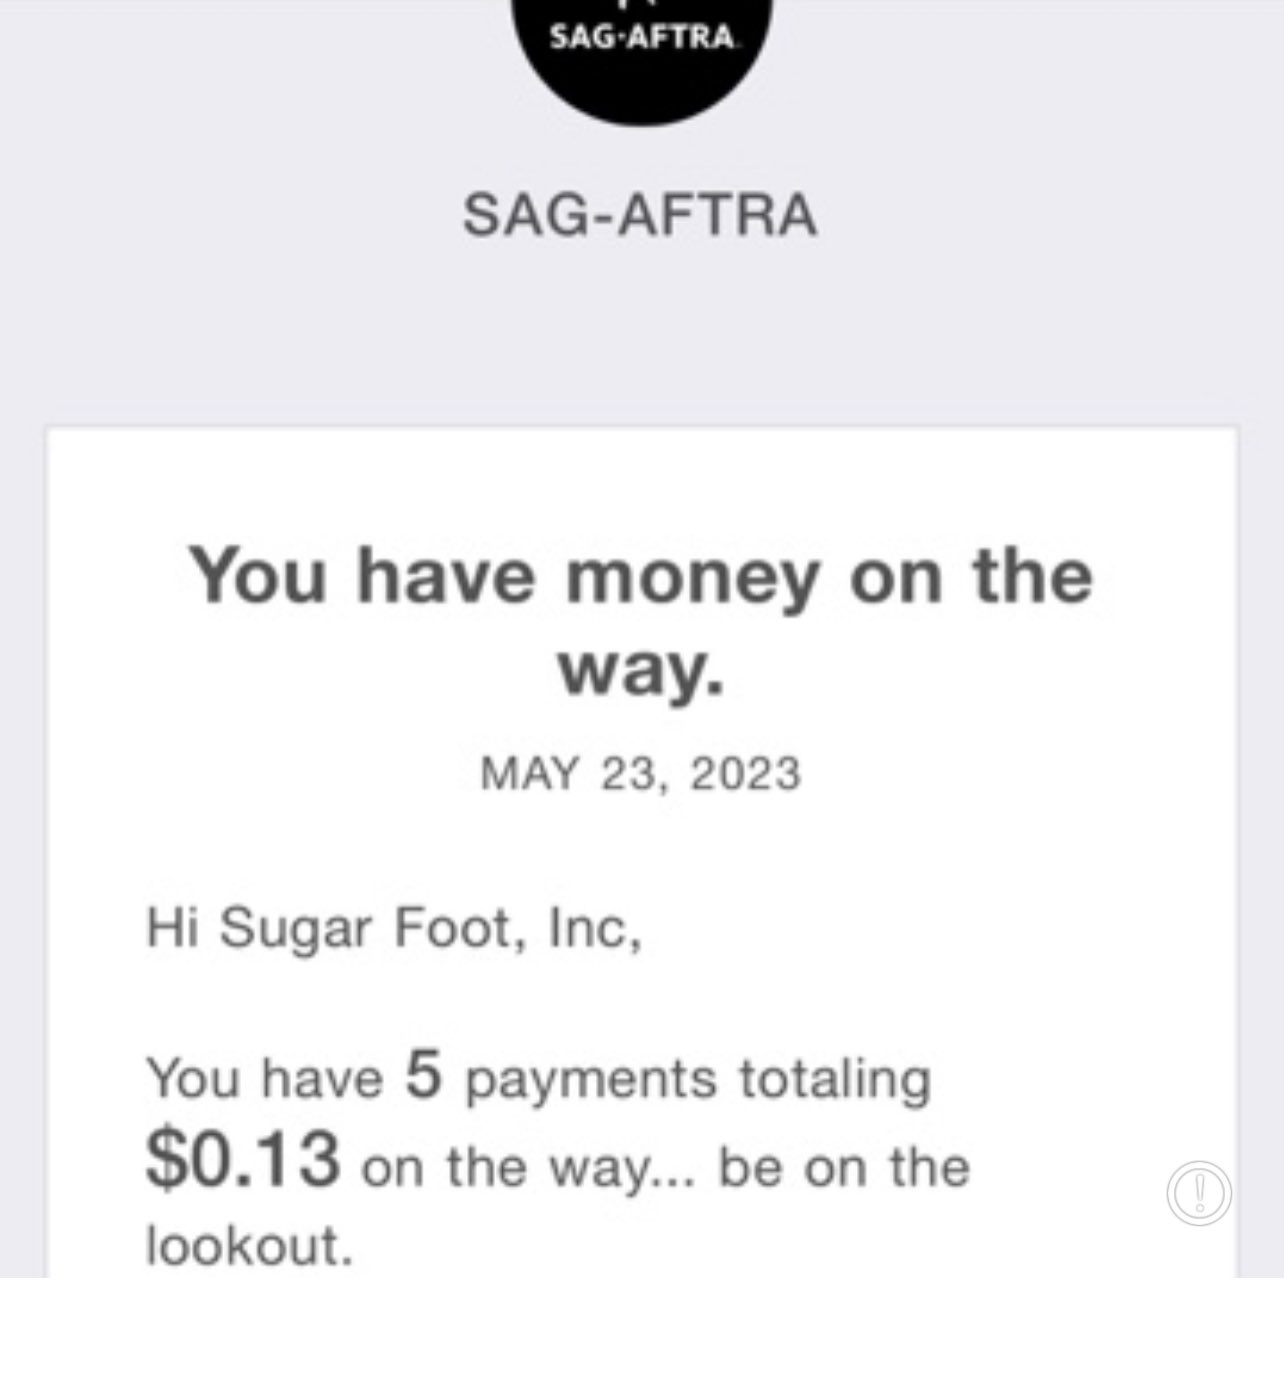Click the white logo text inside the black circle
1284x1387 pixels.
[x=644, y=38]
